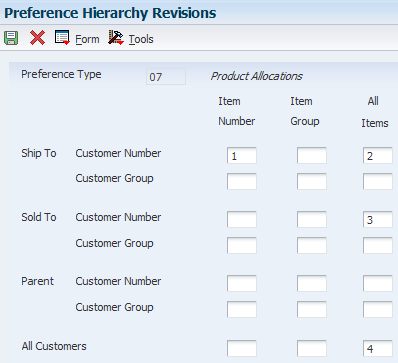Viewport: 398px width, 363px height.
Task: Select Sold To Customer Group All Items field
Action: 378,245
